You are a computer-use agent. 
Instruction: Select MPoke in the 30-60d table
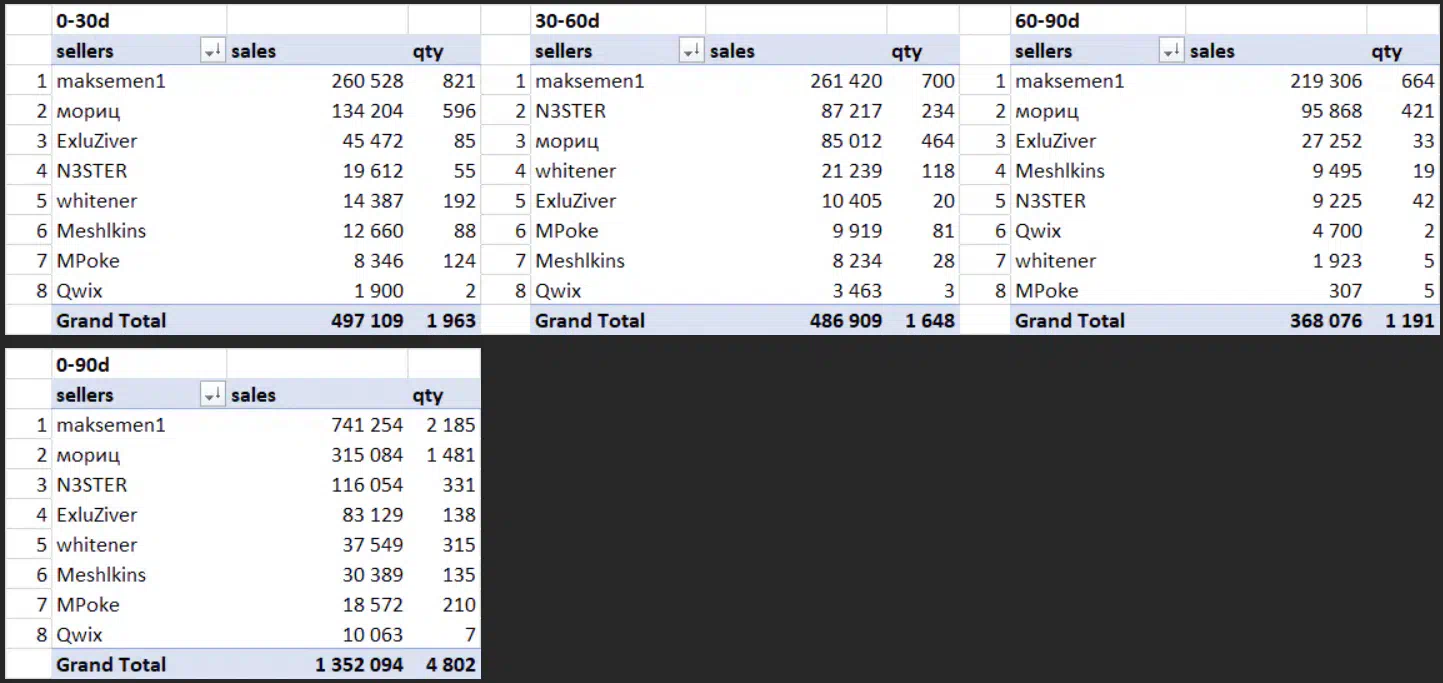pyautogui.click(x=567, y=231)
